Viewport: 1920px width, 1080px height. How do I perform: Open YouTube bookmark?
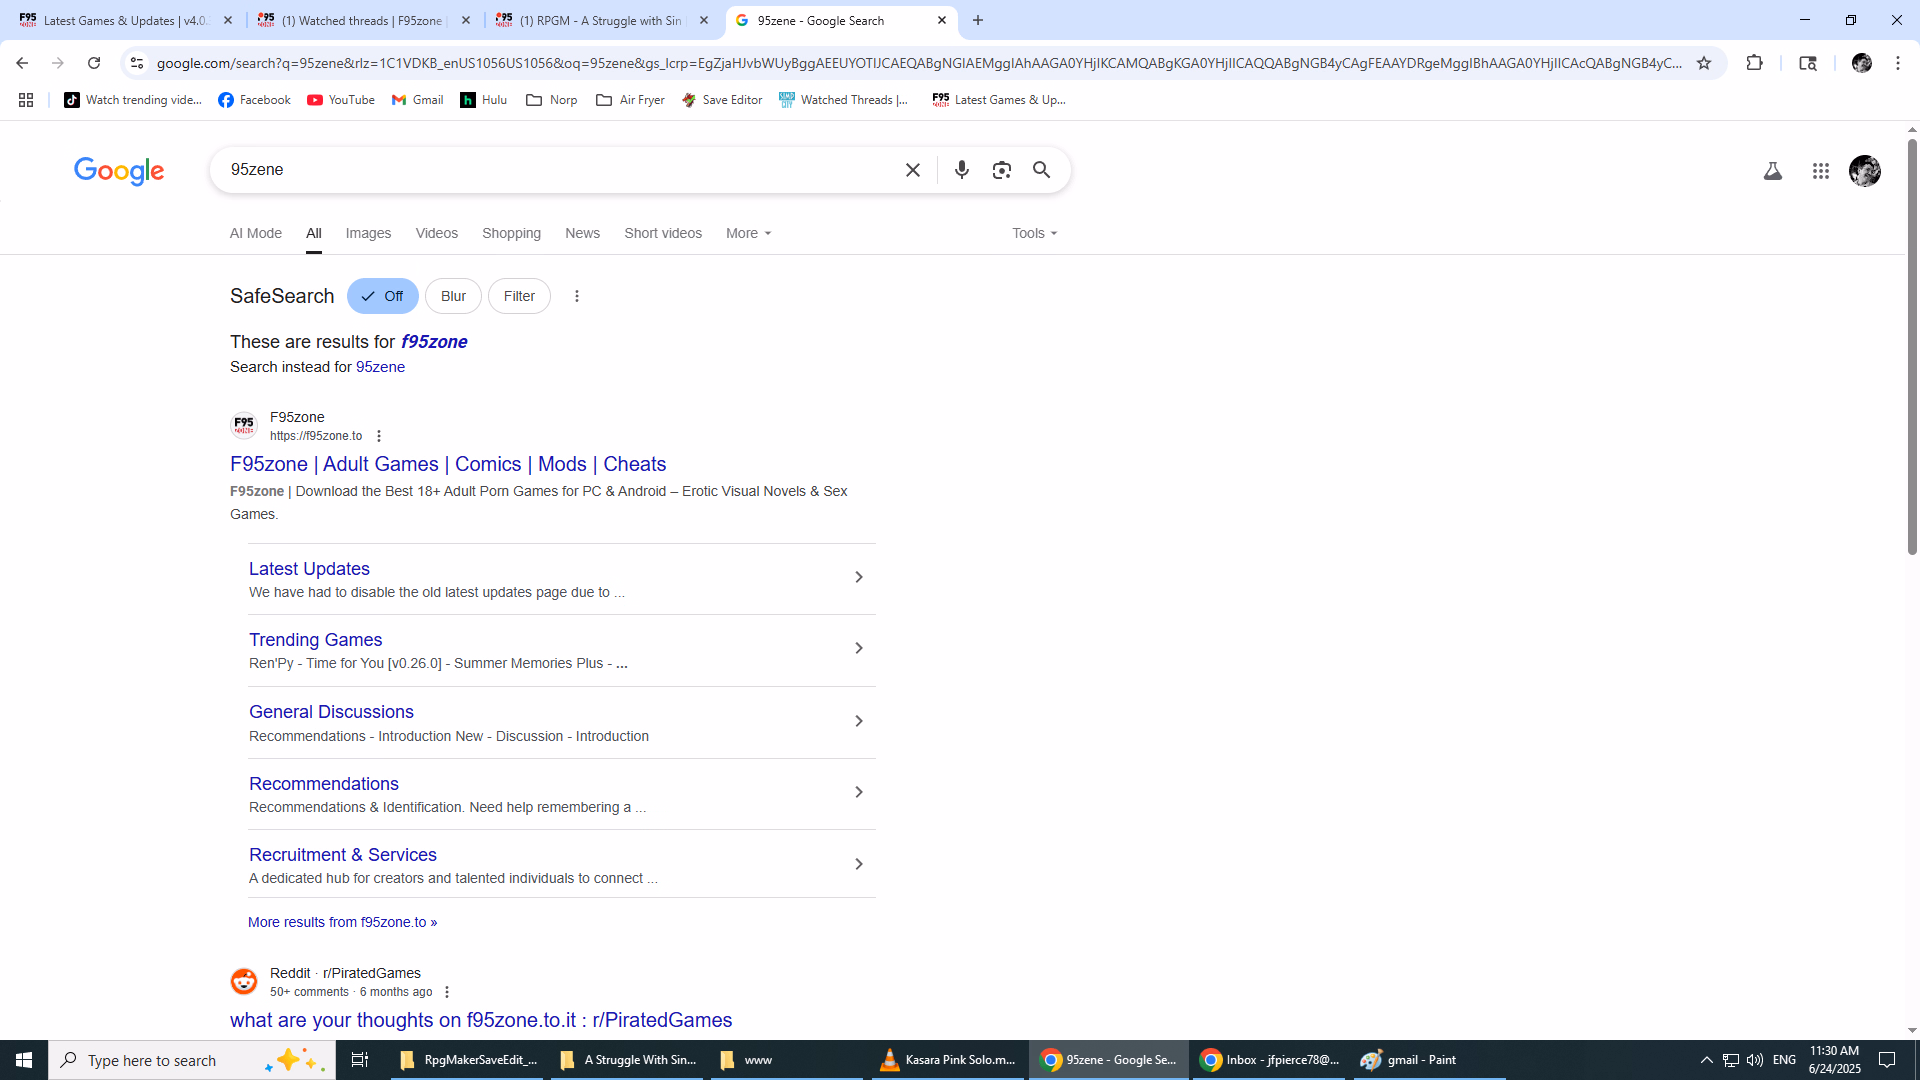[x=341, y=100]
